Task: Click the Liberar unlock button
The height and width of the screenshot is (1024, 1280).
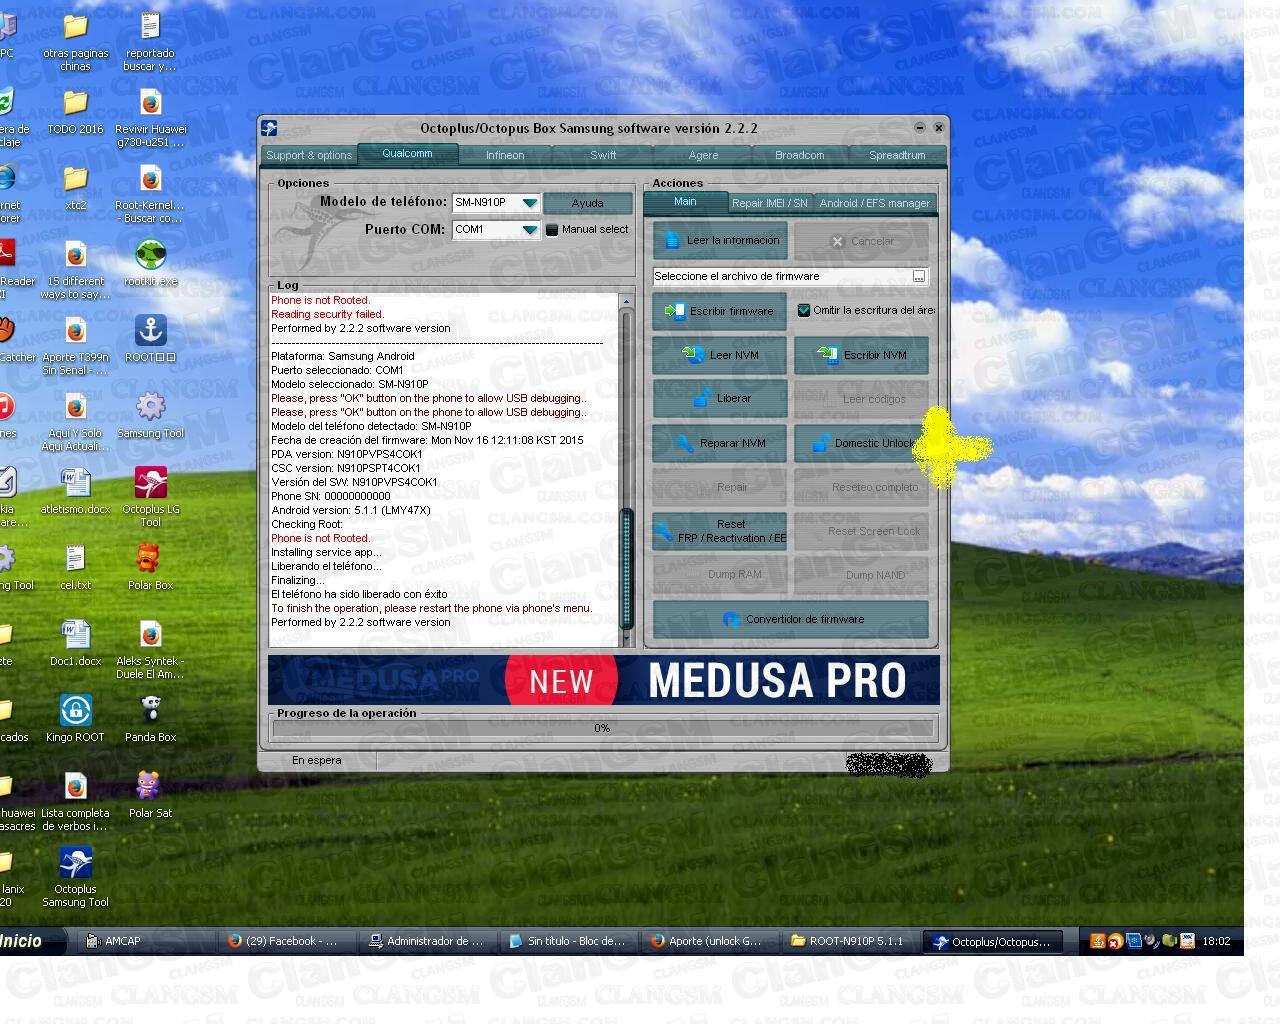Action: point(720,398)
